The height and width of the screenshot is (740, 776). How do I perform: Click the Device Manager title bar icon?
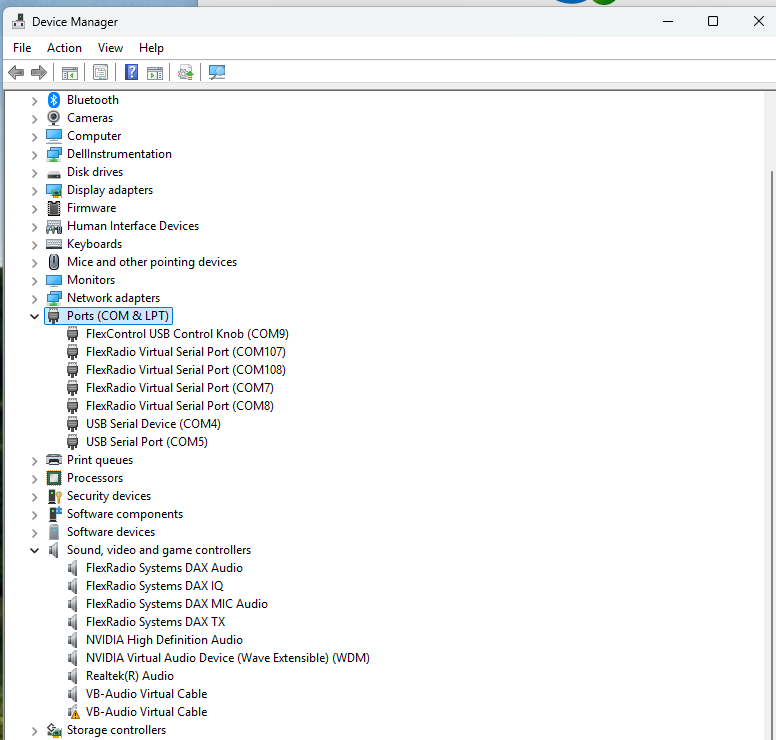(x=19, y=21)
